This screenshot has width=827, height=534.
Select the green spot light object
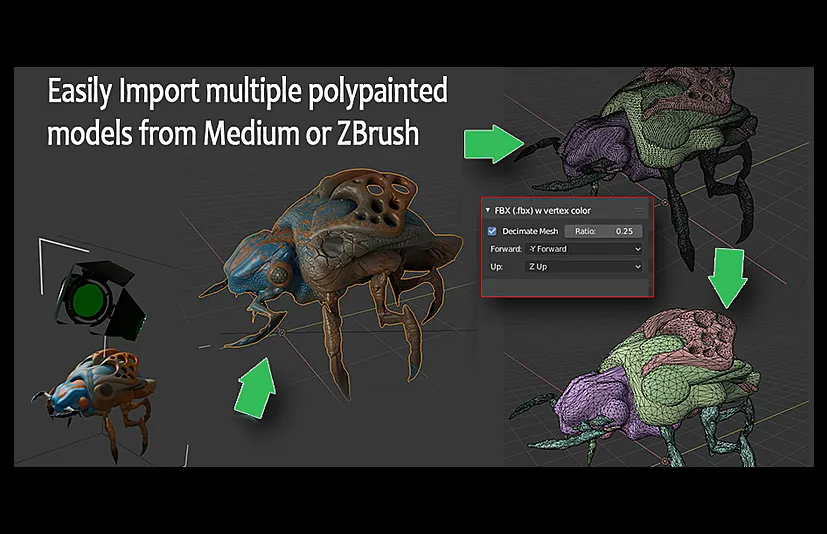(100, 301)
